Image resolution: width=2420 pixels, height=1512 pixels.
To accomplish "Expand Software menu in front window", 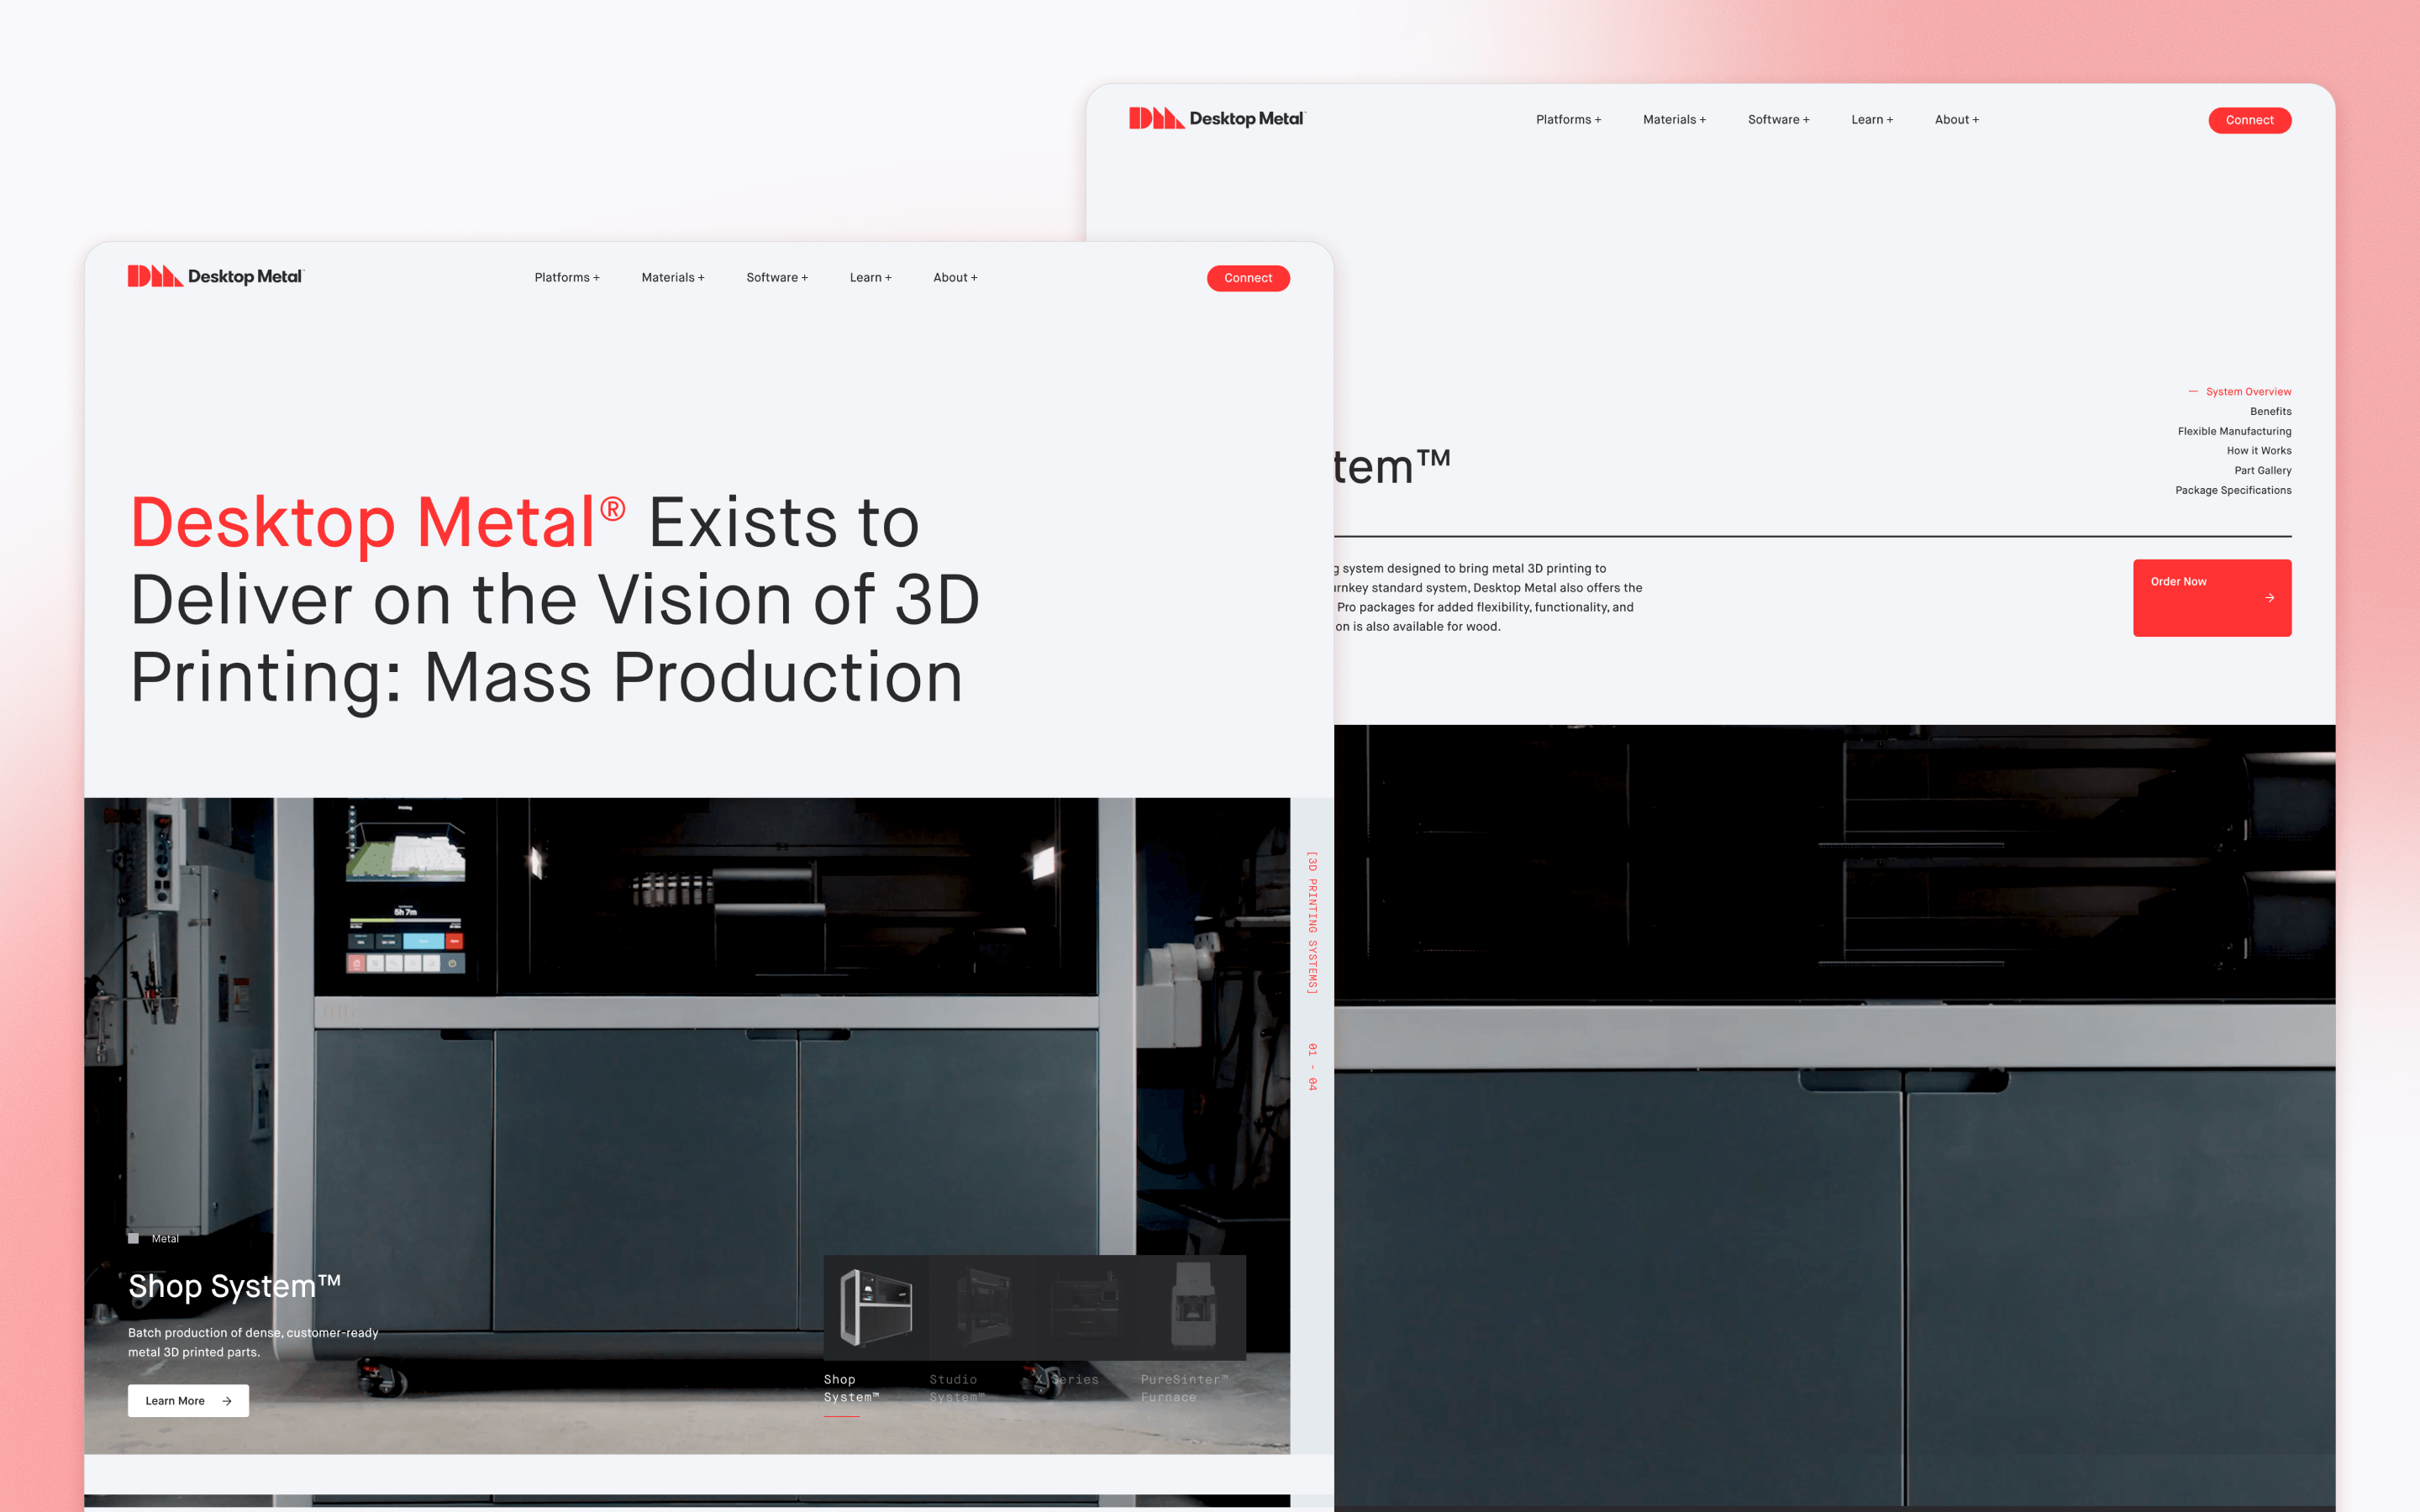I will click(x=777, y=278).
